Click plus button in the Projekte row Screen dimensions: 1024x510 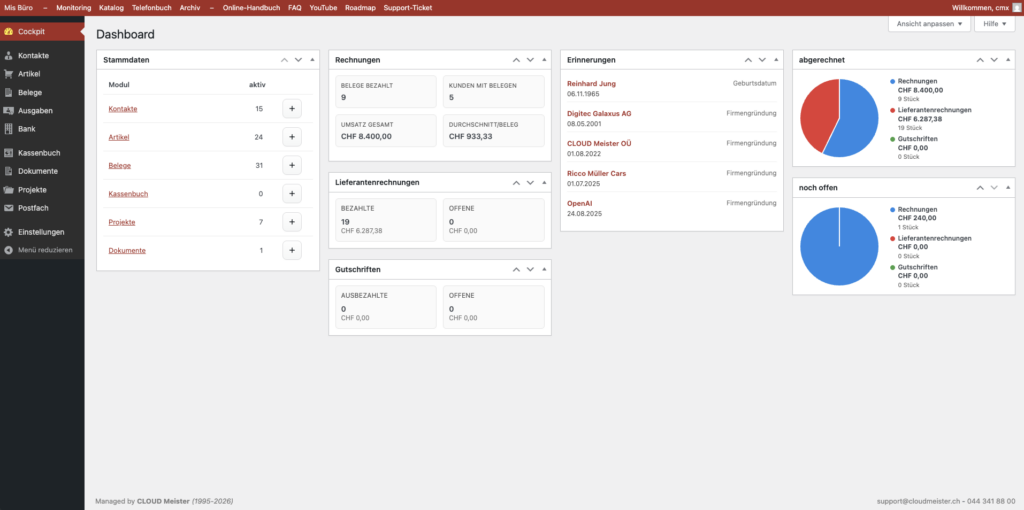[x=292, y=222]
